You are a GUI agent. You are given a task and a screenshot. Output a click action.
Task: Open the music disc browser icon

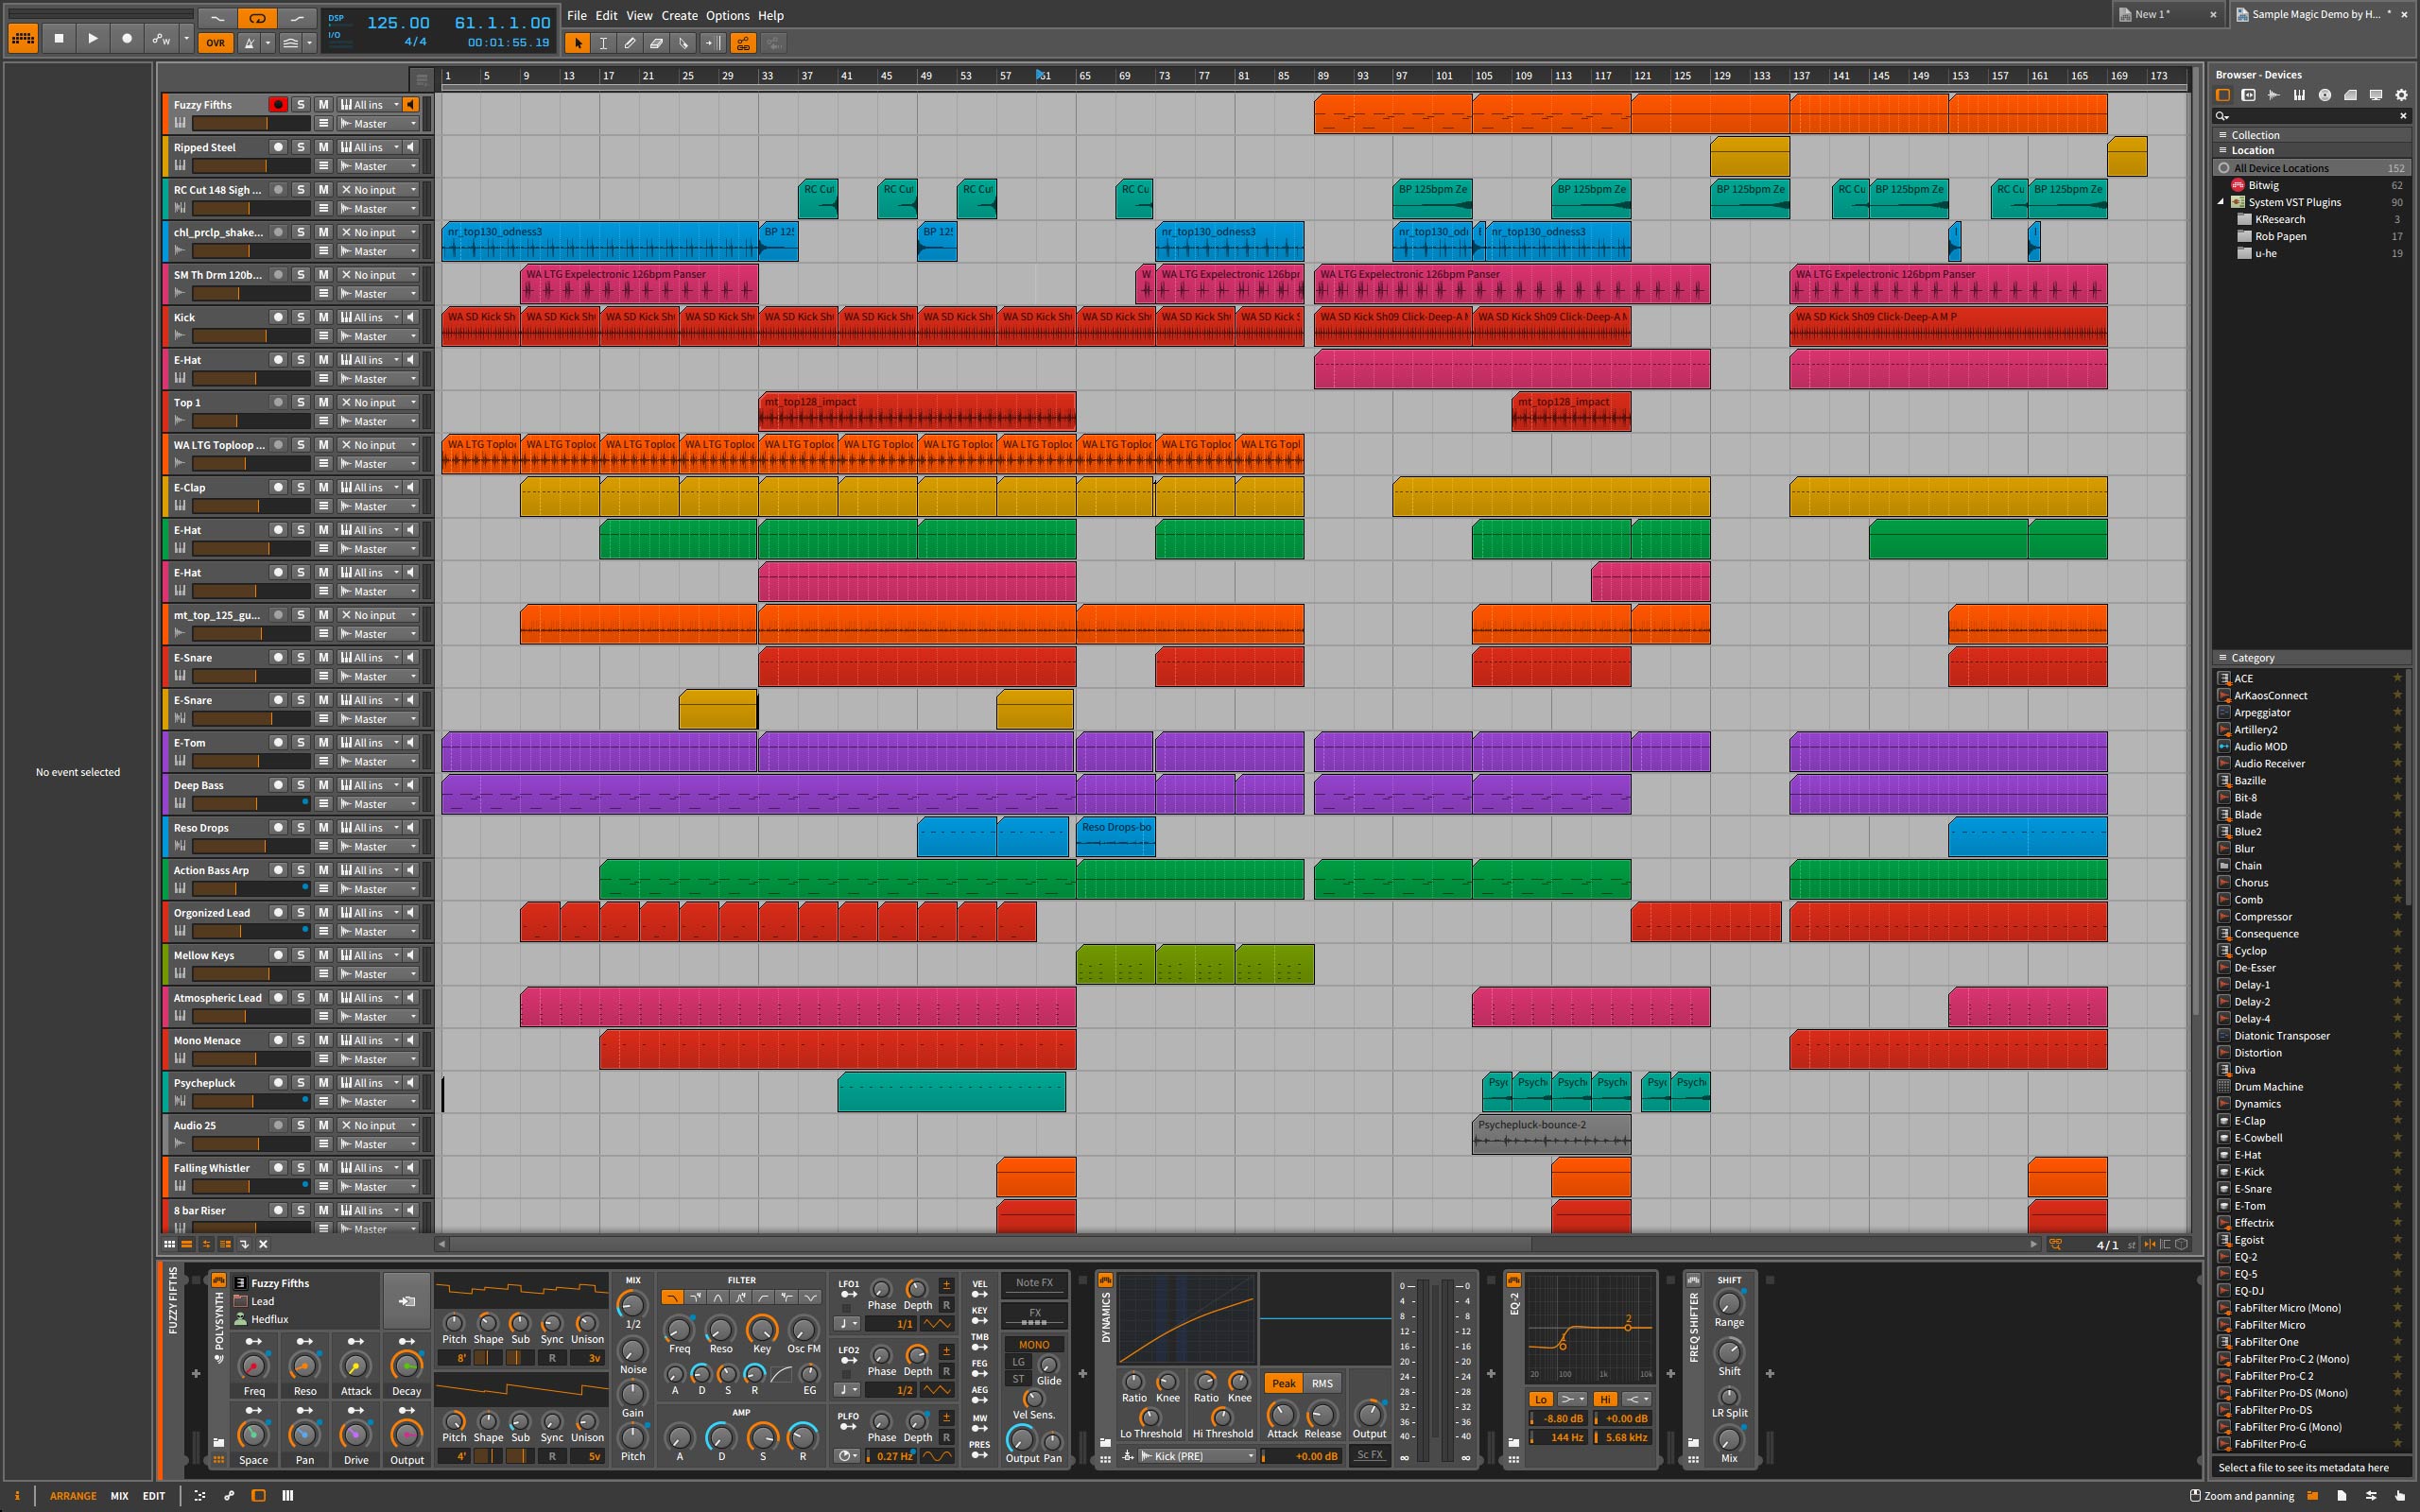(2325, 95)
